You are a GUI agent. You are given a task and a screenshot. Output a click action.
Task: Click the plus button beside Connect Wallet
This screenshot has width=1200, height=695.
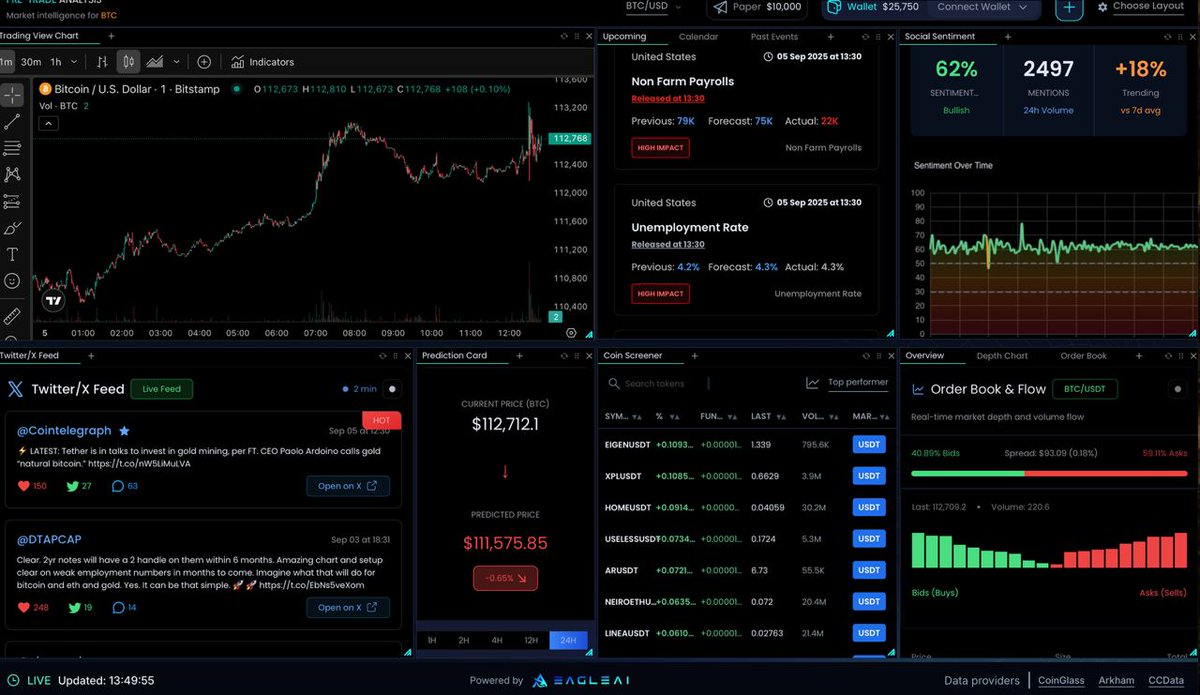(1069, 8)
